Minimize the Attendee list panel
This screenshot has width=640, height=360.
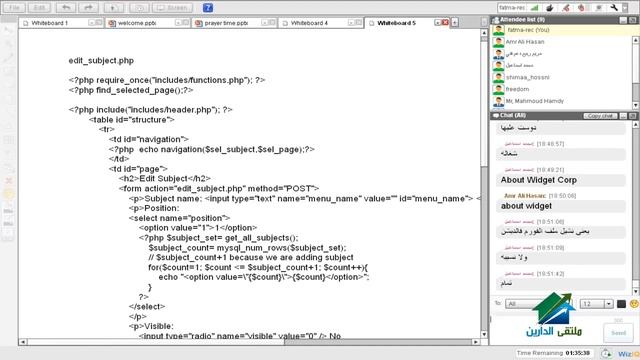pyautogui.click(x=623, y=20)
